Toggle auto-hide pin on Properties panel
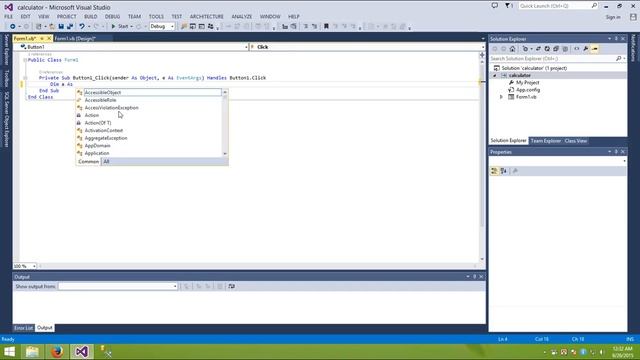Screen dimensions: 640x360 [616, 152]
